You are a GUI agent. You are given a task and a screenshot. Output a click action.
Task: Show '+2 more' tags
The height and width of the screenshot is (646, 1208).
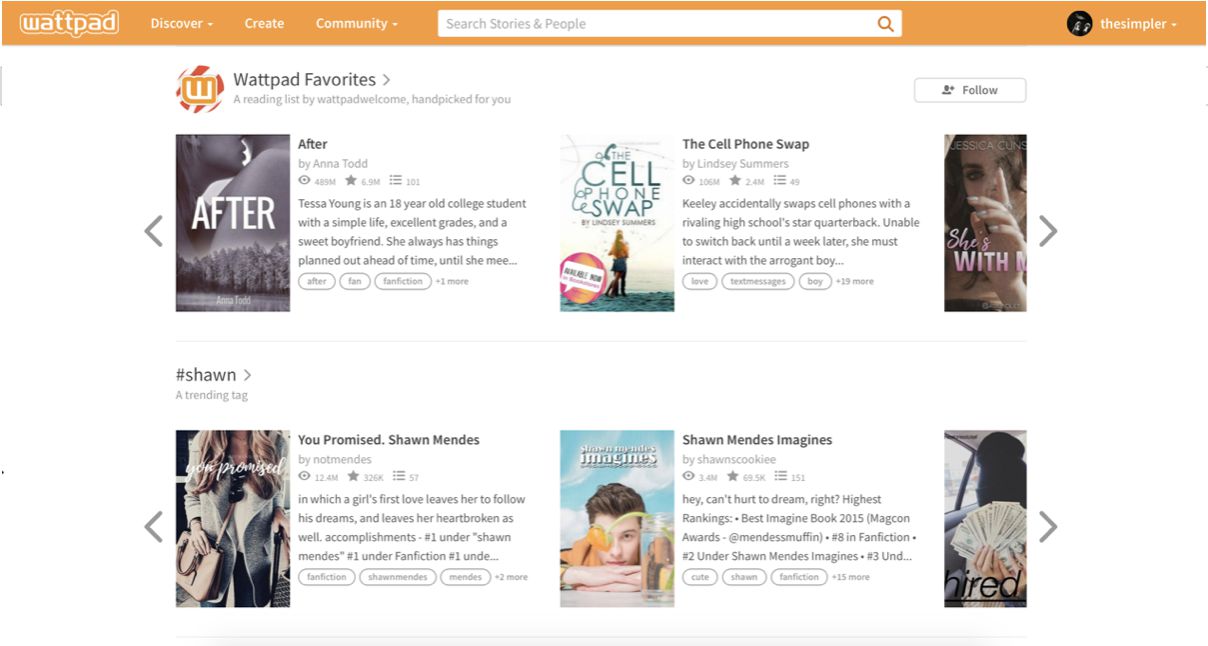tap(511, 577)
